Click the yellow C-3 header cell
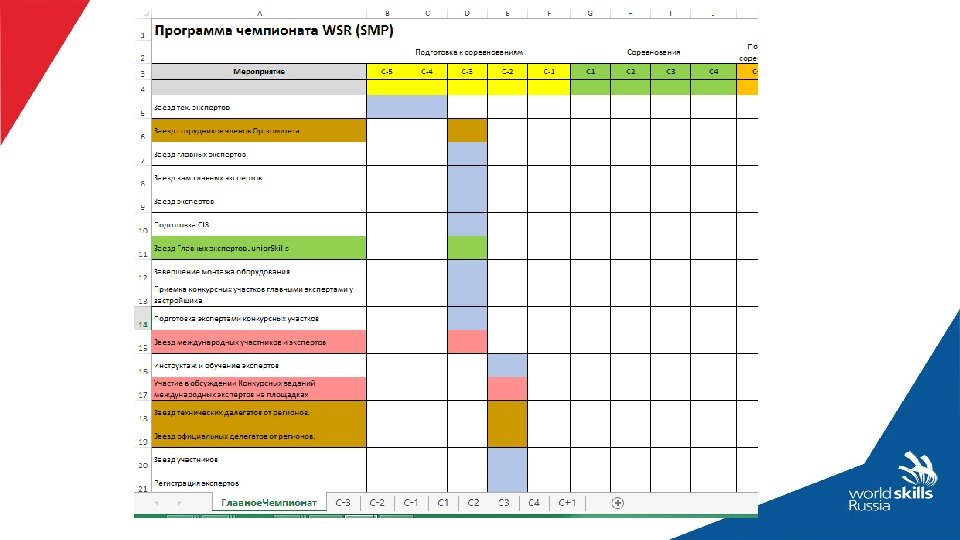960x540 pixels. point(467,72)
